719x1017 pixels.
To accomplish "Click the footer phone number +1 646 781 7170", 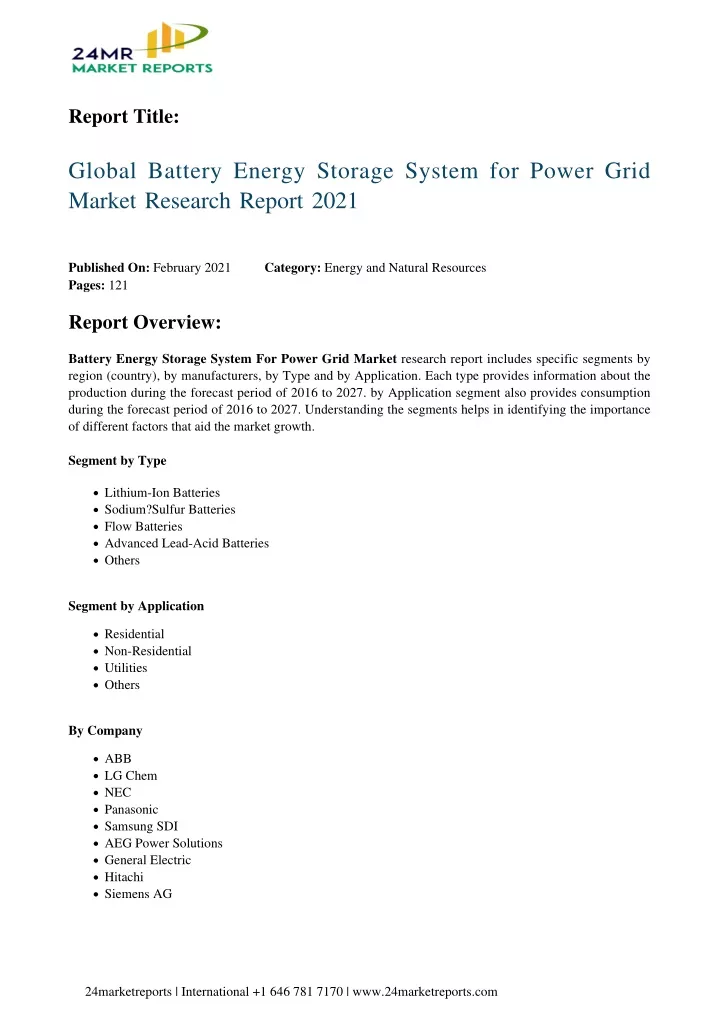I will click(x=298, y=992).
